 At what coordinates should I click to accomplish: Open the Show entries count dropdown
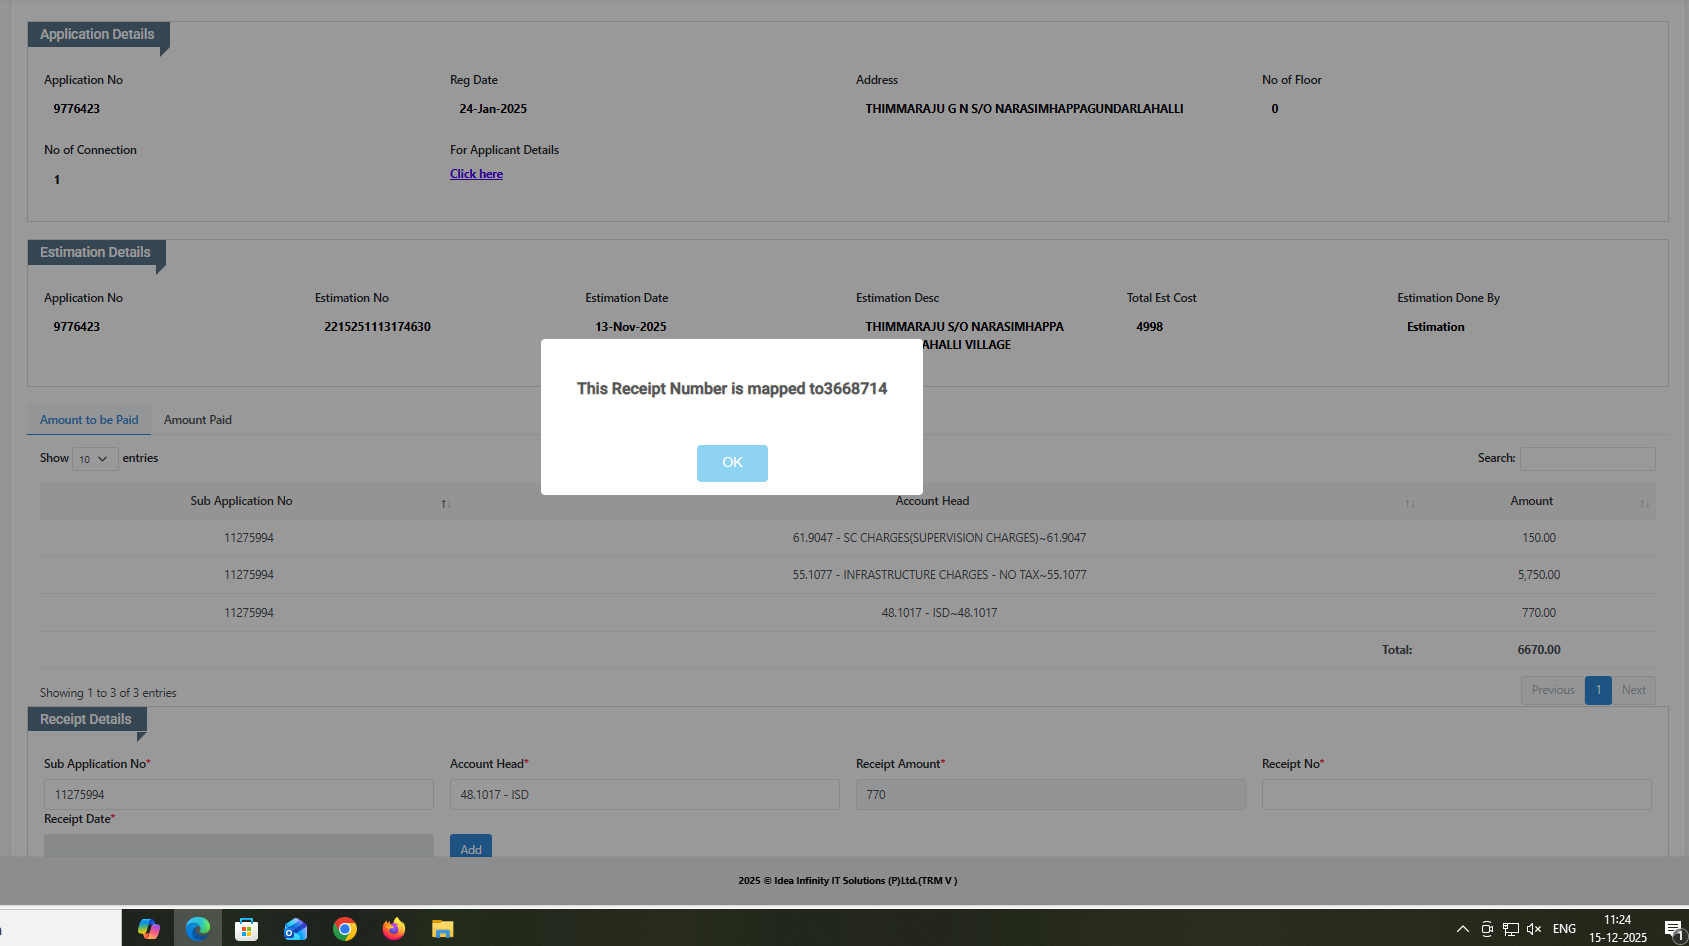[95, 459]
